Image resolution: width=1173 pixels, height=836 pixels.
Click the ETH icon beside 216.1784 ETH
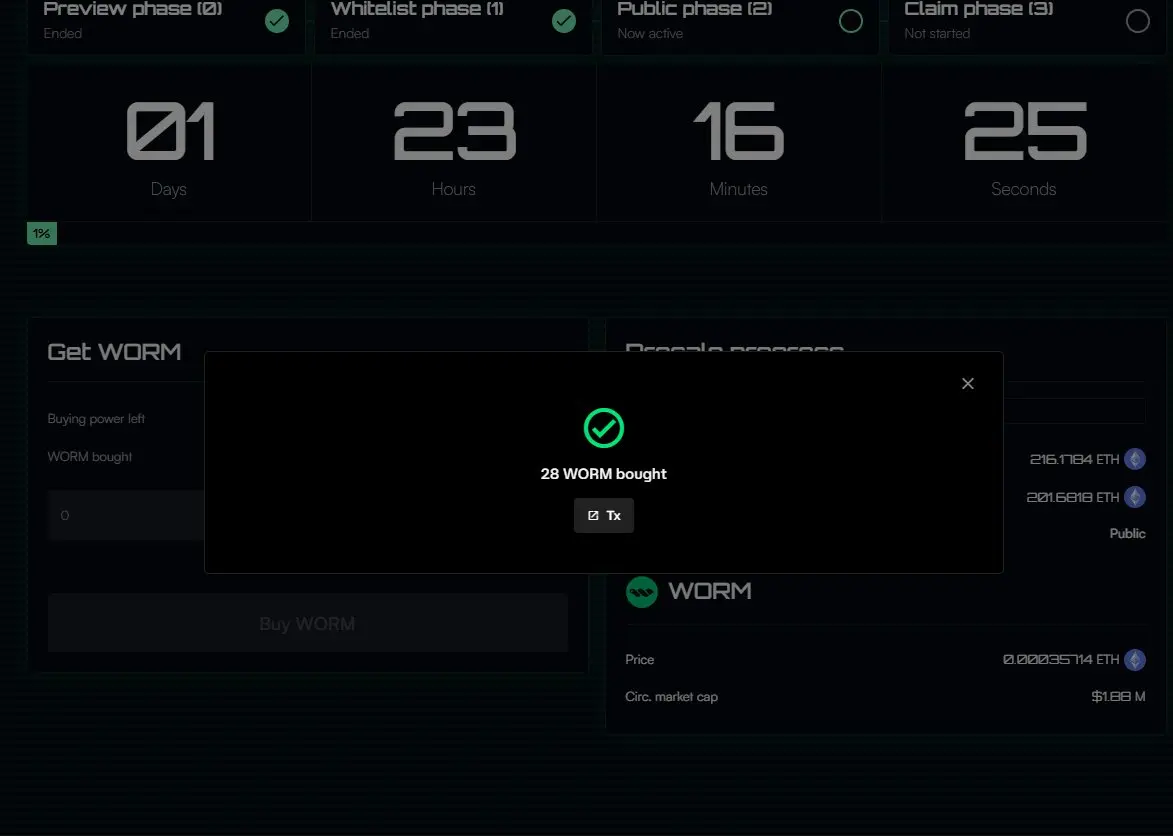pyautogui.click(x=1135, y=459)
